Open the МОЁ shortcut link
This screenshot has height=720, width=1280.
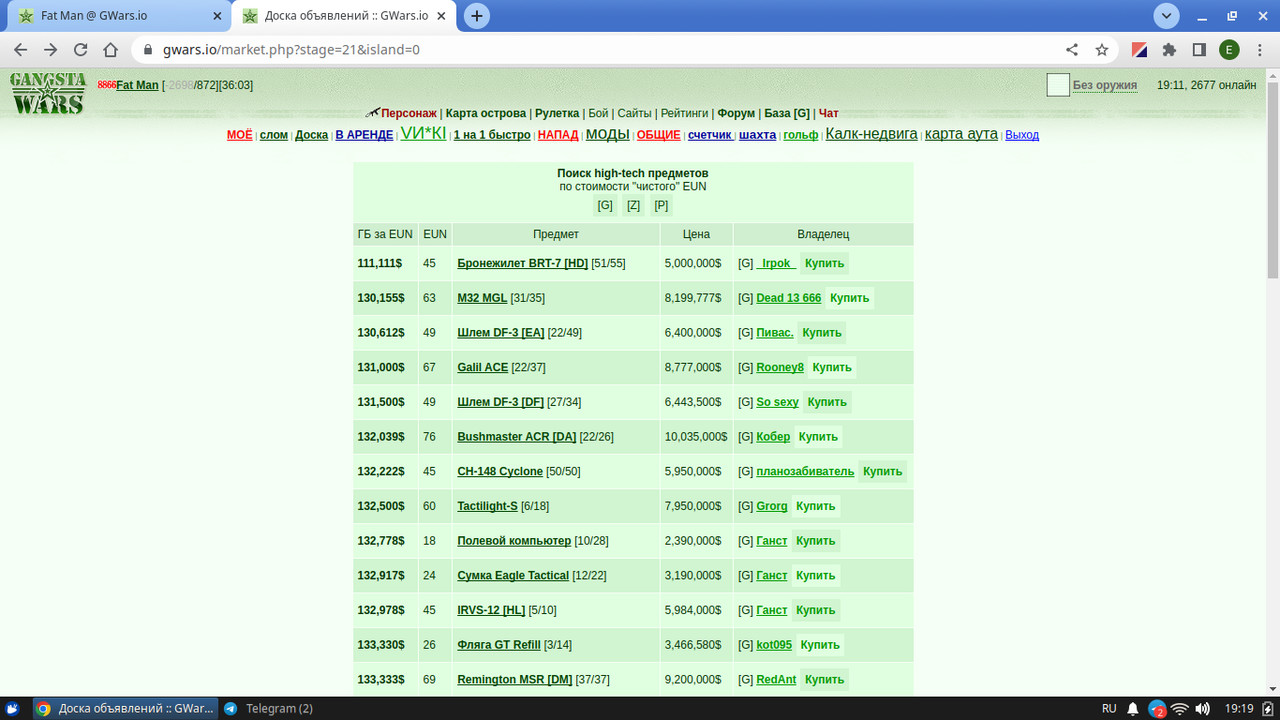[x=240, y=134]
